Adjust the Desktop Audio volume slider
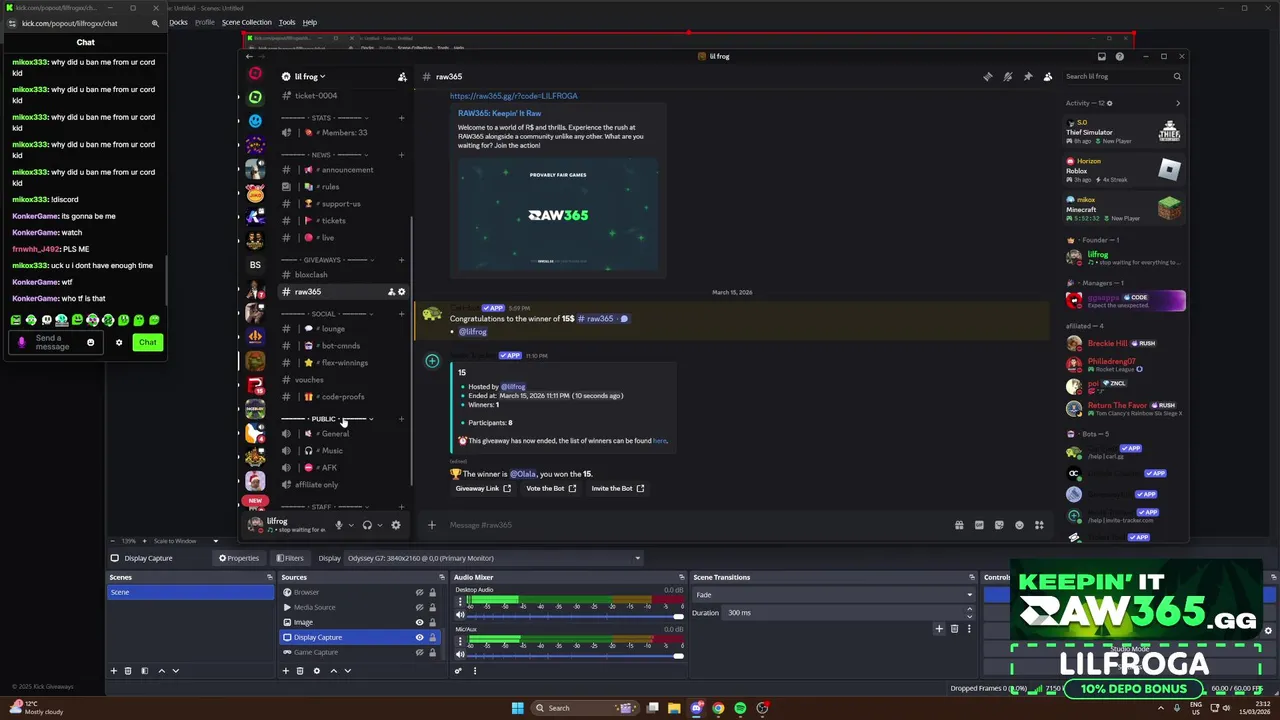The height and width of the screenshot is (720, 1280). (576, 616)
